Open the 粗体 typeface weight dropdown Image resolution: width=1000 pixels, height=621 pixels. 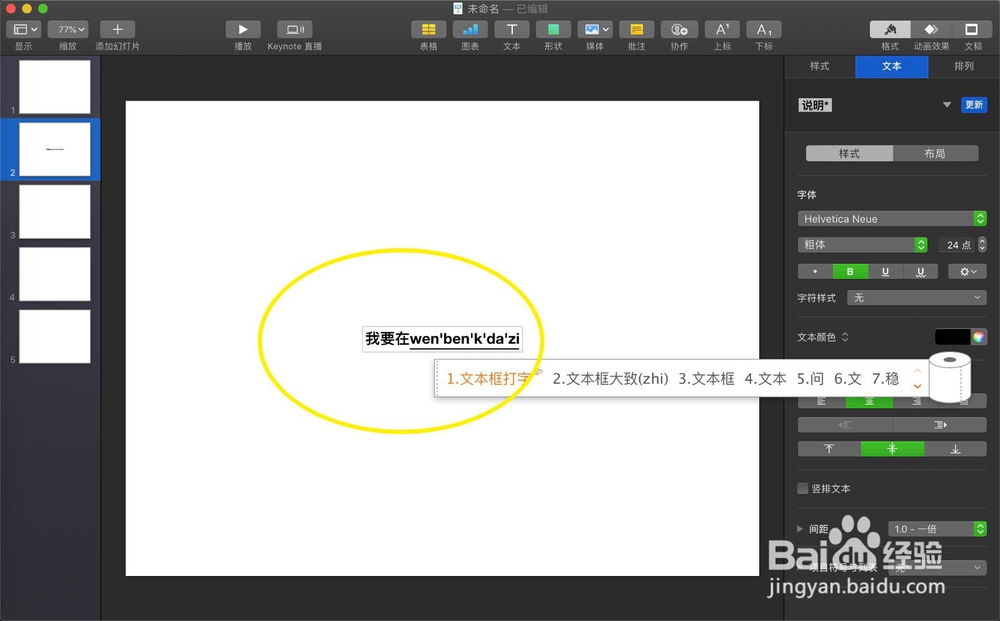[862, 245]
